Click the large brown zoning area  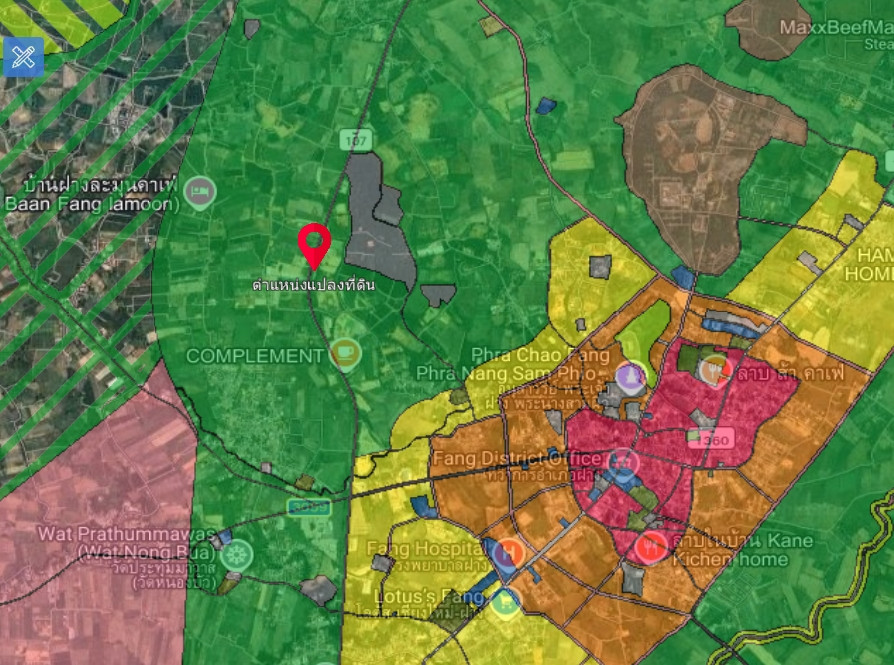coord(706,165)
